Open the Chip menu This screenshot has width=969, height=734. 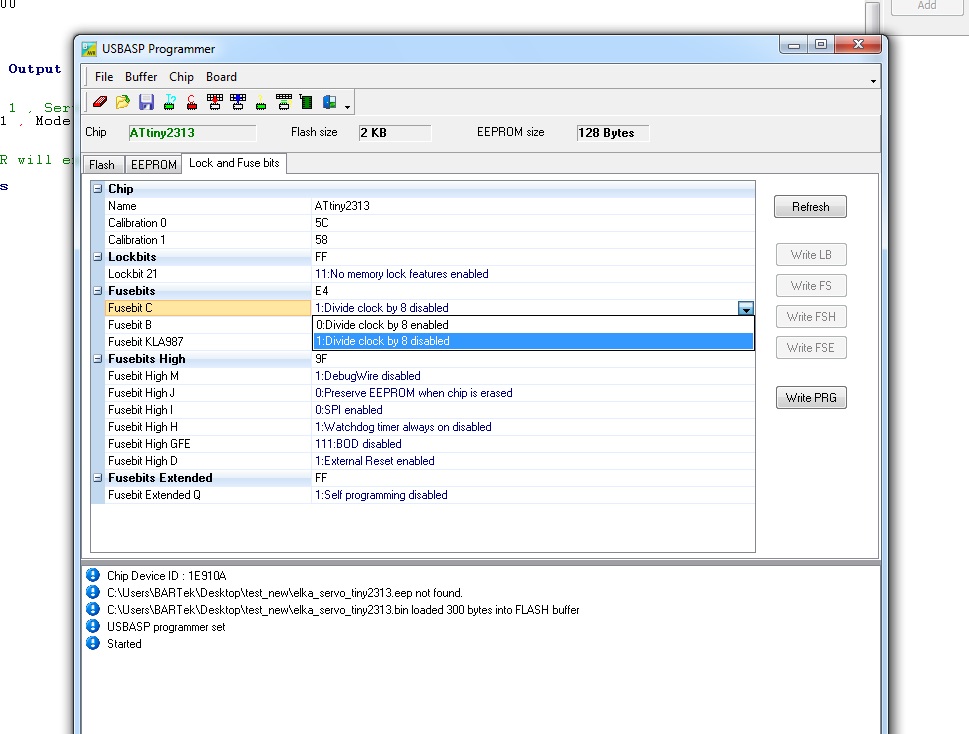click(x=181, y=77)
